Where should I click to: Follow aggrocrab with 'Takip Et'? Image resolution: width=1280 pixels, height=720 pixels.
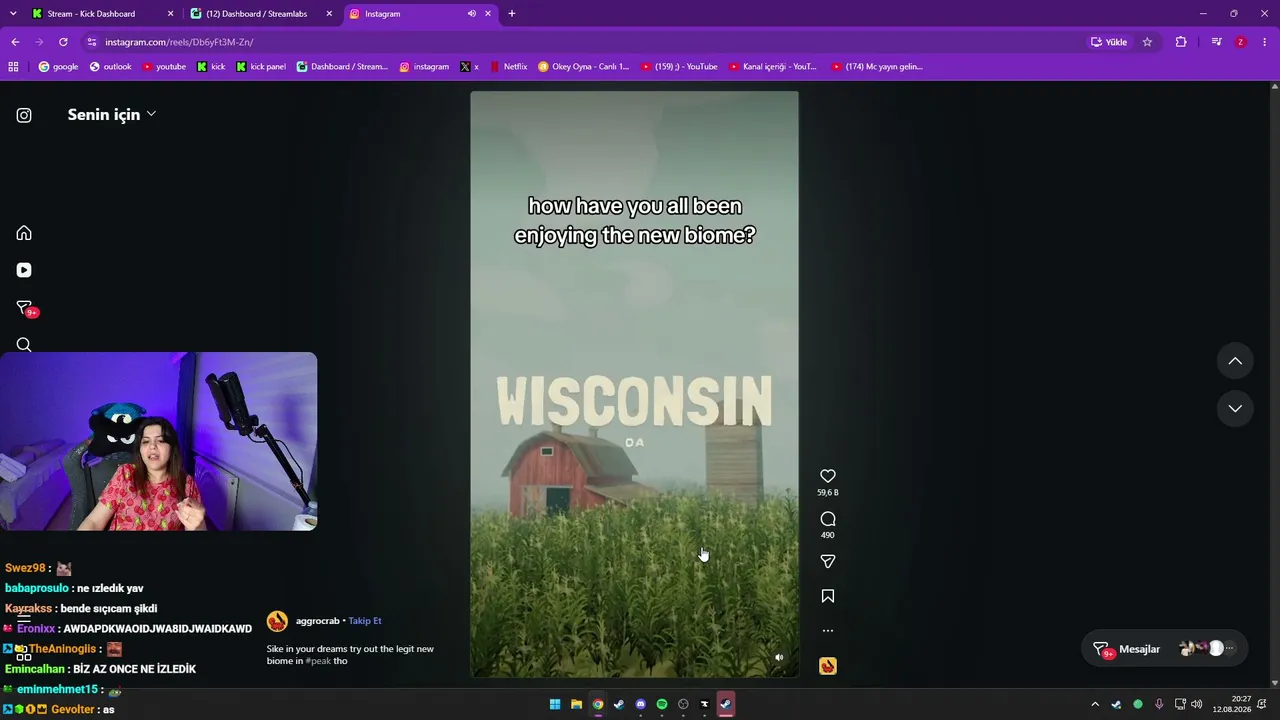[365, 621]
